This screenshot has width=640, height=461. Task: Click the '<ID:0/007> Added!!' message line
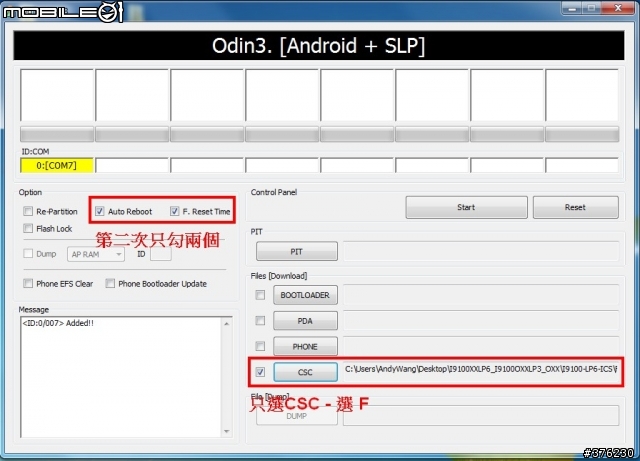(58, 323)
